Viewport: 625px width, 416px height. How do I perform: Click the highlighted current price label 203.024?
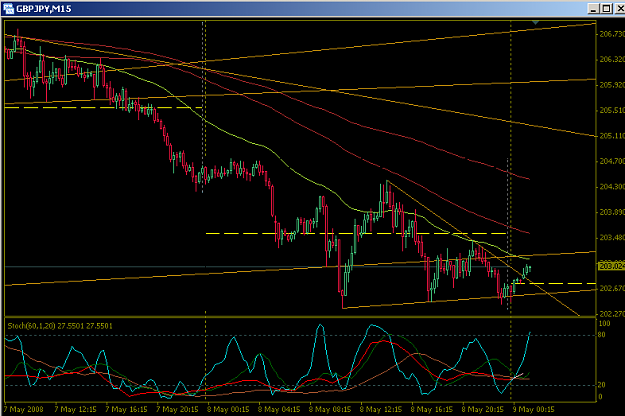point(612,266)
